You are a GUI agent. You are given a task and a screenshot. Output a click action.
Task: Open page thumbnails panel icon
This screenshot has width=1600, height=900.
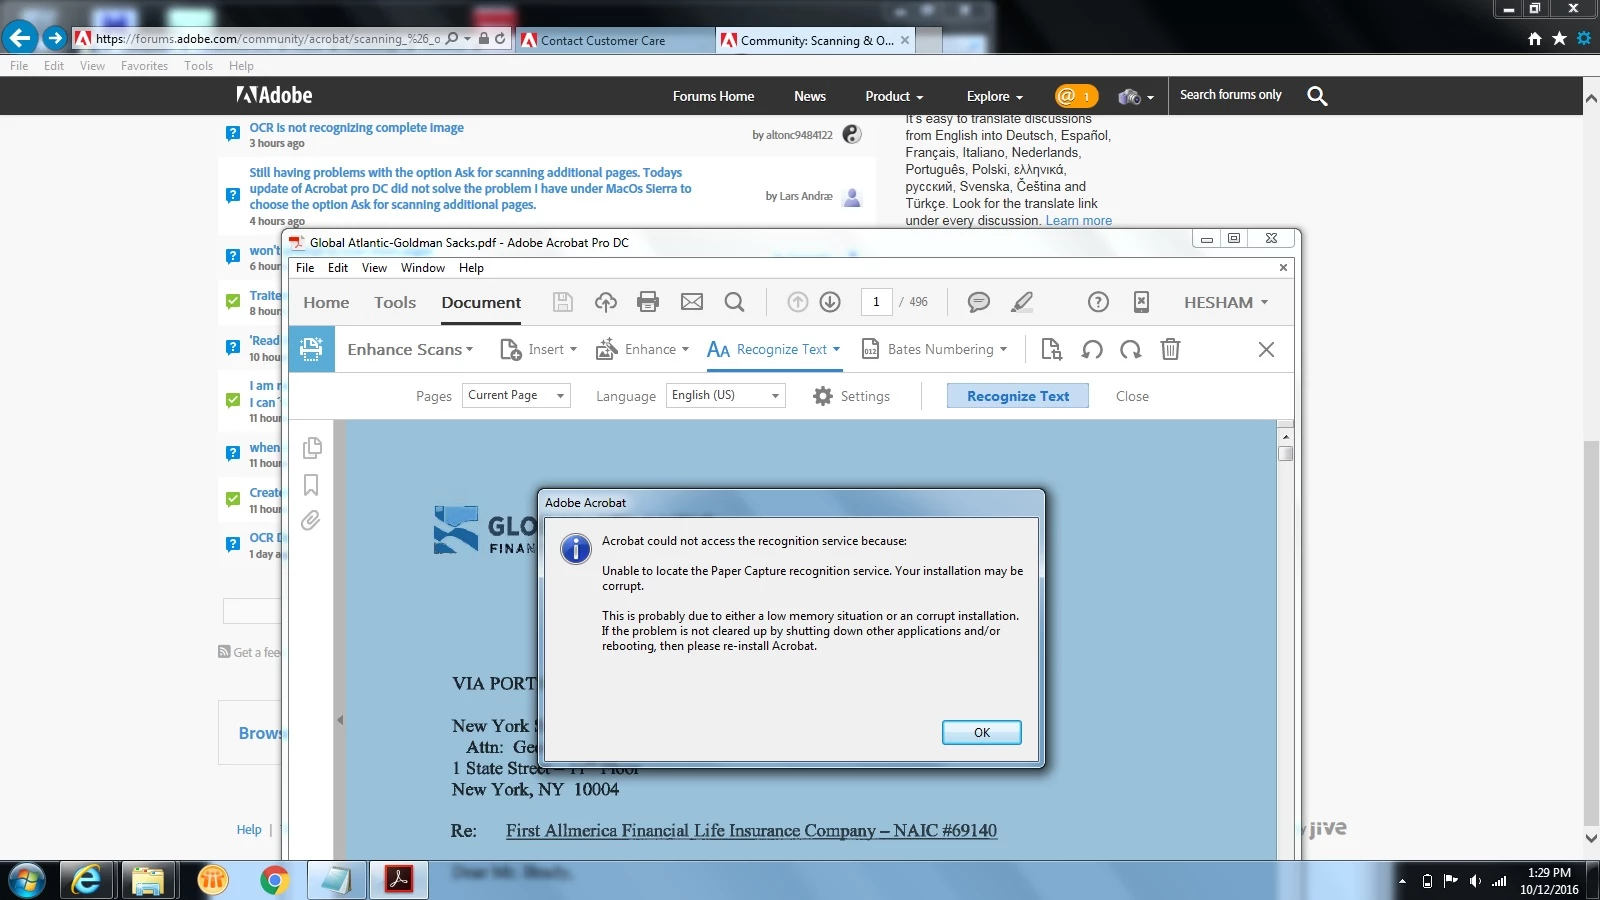(x=312, y=447)
